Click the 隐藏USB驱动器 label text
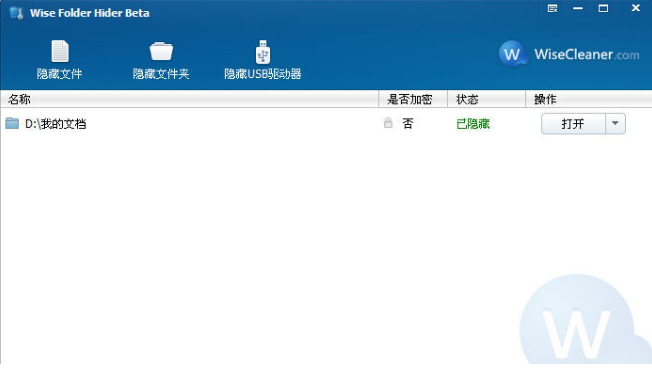 (263, 74)
